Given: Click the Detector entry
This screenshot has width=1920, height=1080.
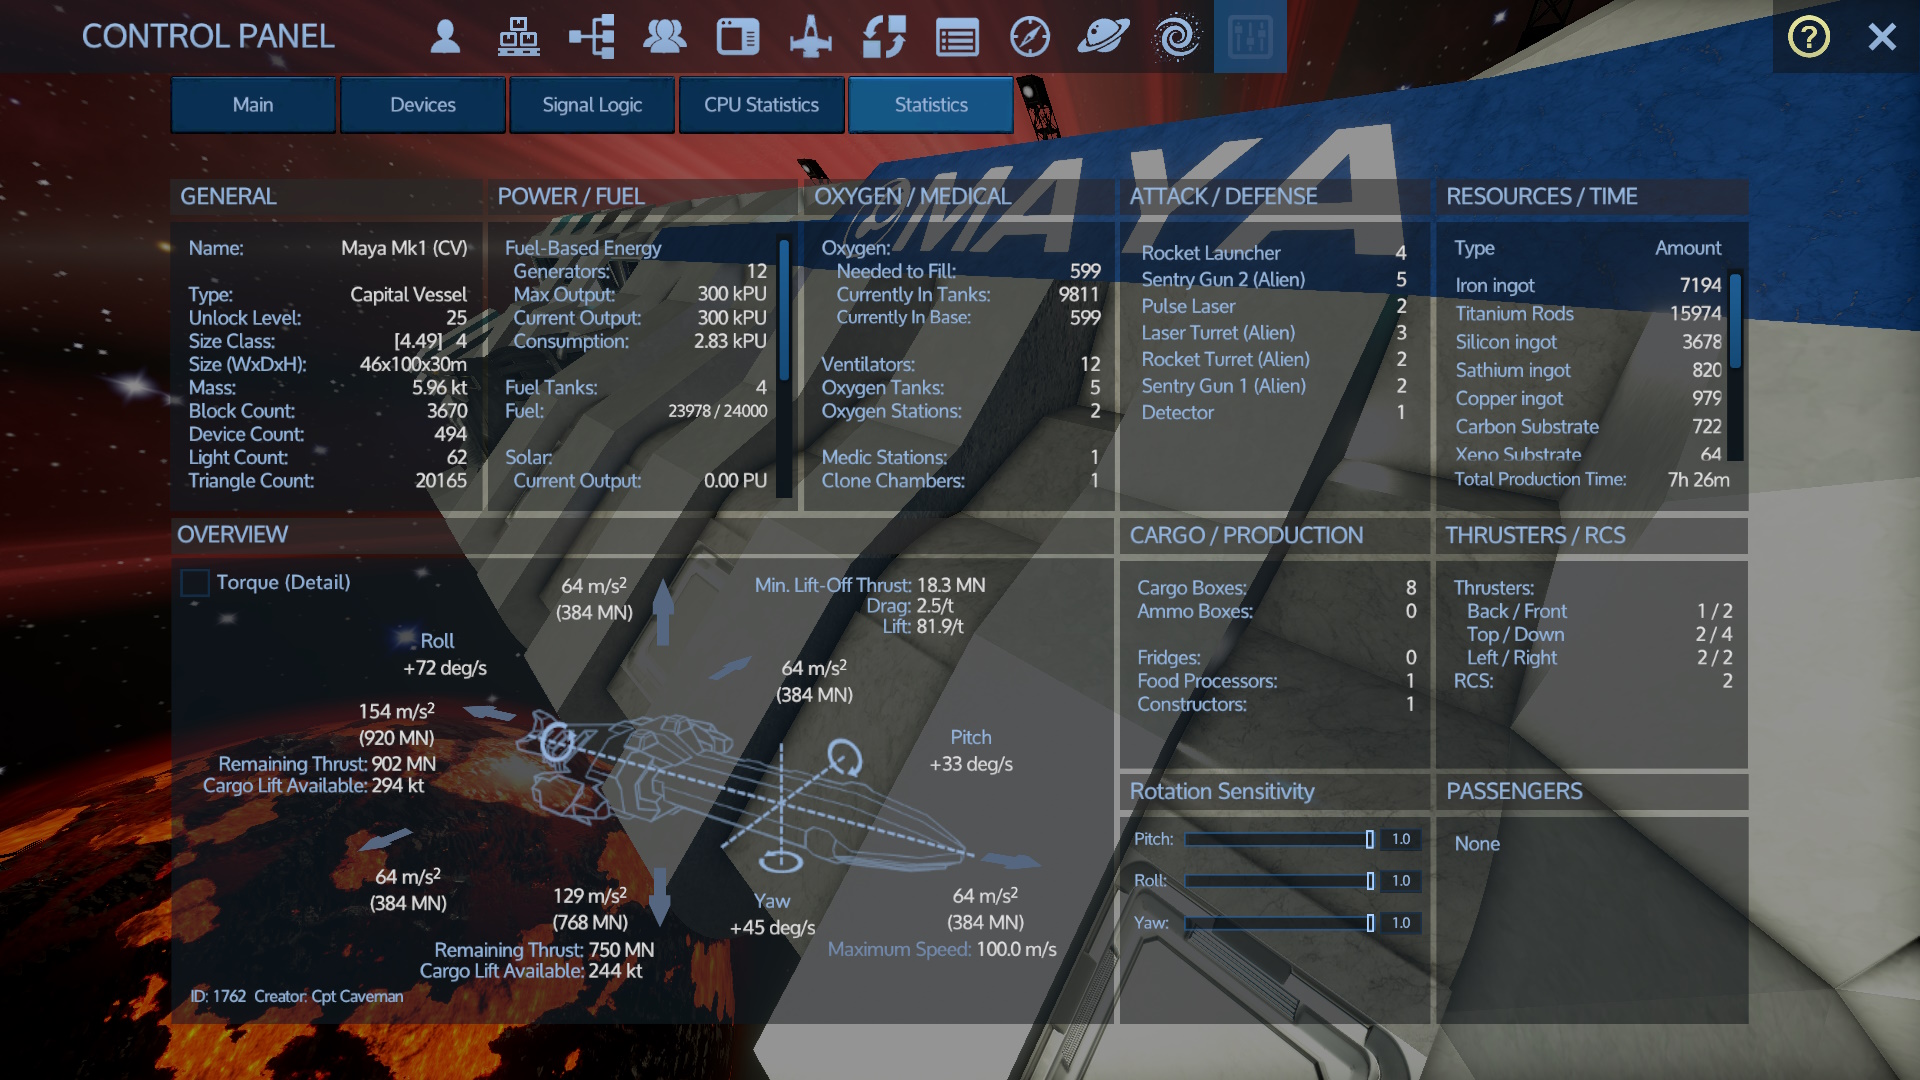Looking at the screenshot, I should coord(1274,412).
